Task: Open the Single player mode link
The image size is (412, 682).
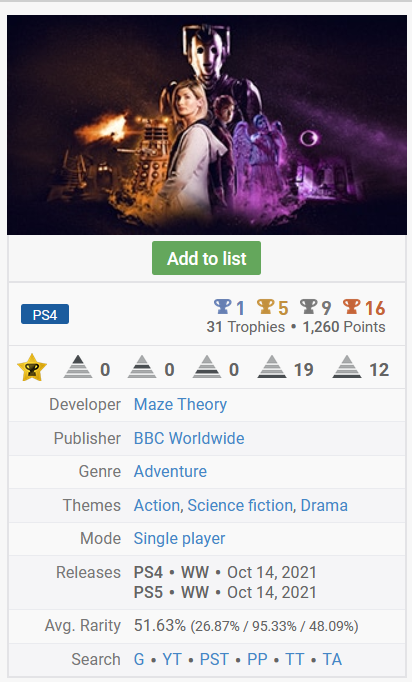Action: [179, 539]
